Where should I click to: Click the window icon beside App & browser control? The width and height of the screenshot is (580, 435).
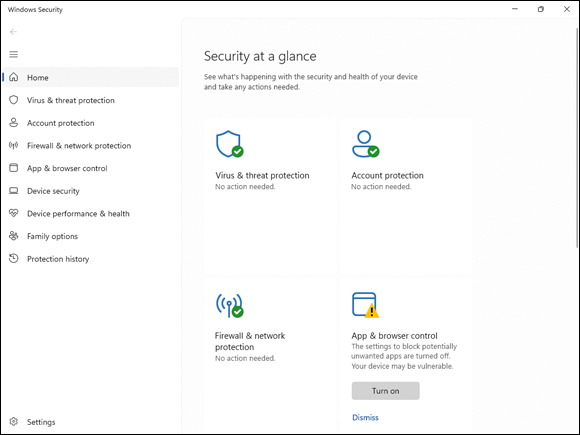pyautogui.click(x=14, y=168)
